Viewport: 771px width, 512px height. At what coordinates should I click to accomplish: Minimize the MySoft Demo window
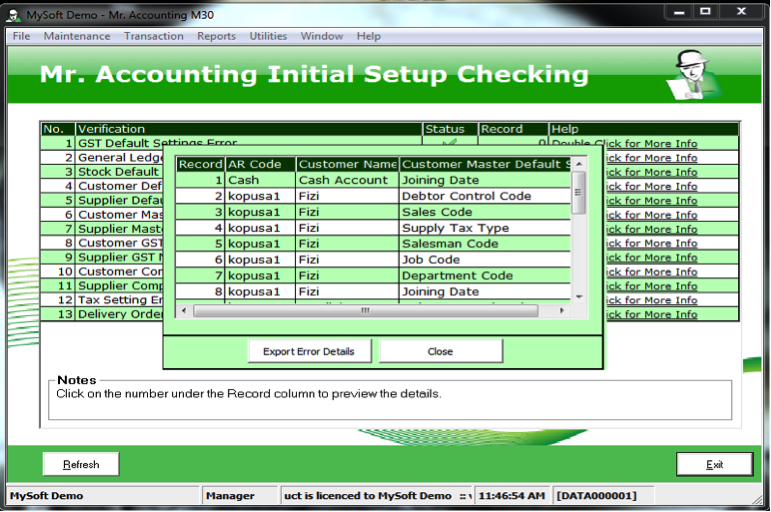click(680, 12)
